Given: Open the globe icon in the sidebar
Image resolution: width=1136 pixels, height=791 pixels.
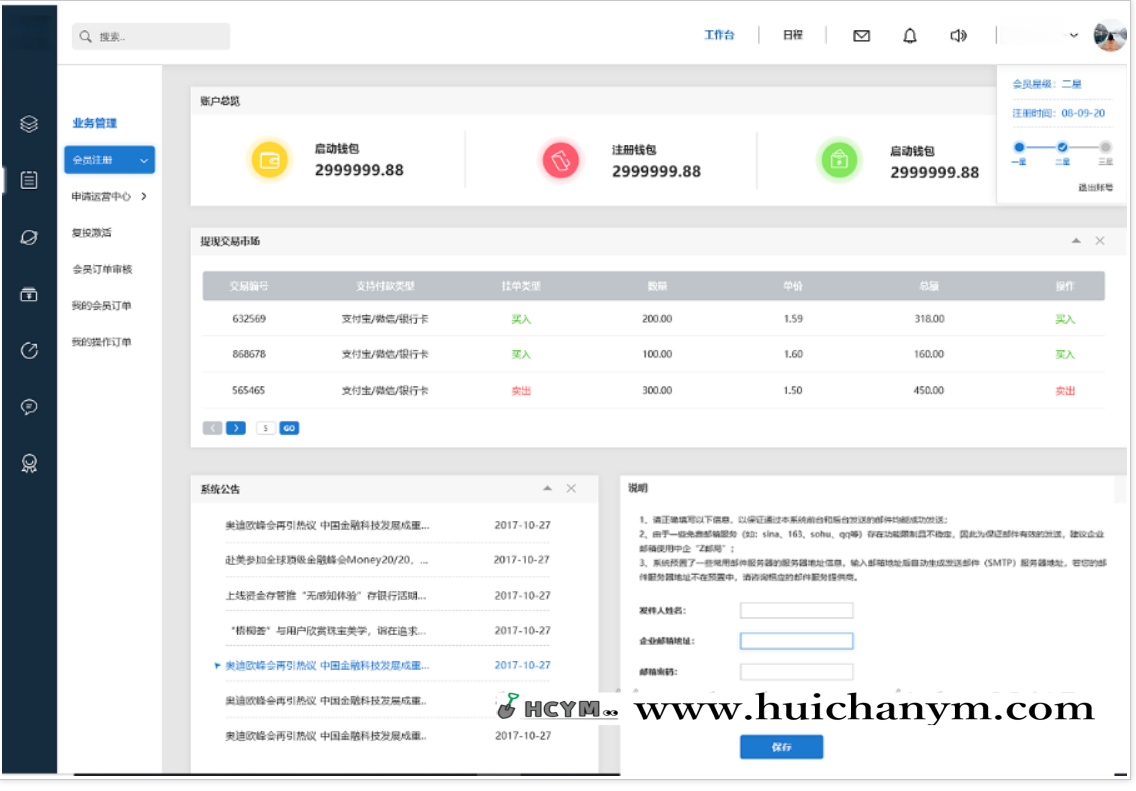Looking at the screenshot, I should tap(29, 237).
